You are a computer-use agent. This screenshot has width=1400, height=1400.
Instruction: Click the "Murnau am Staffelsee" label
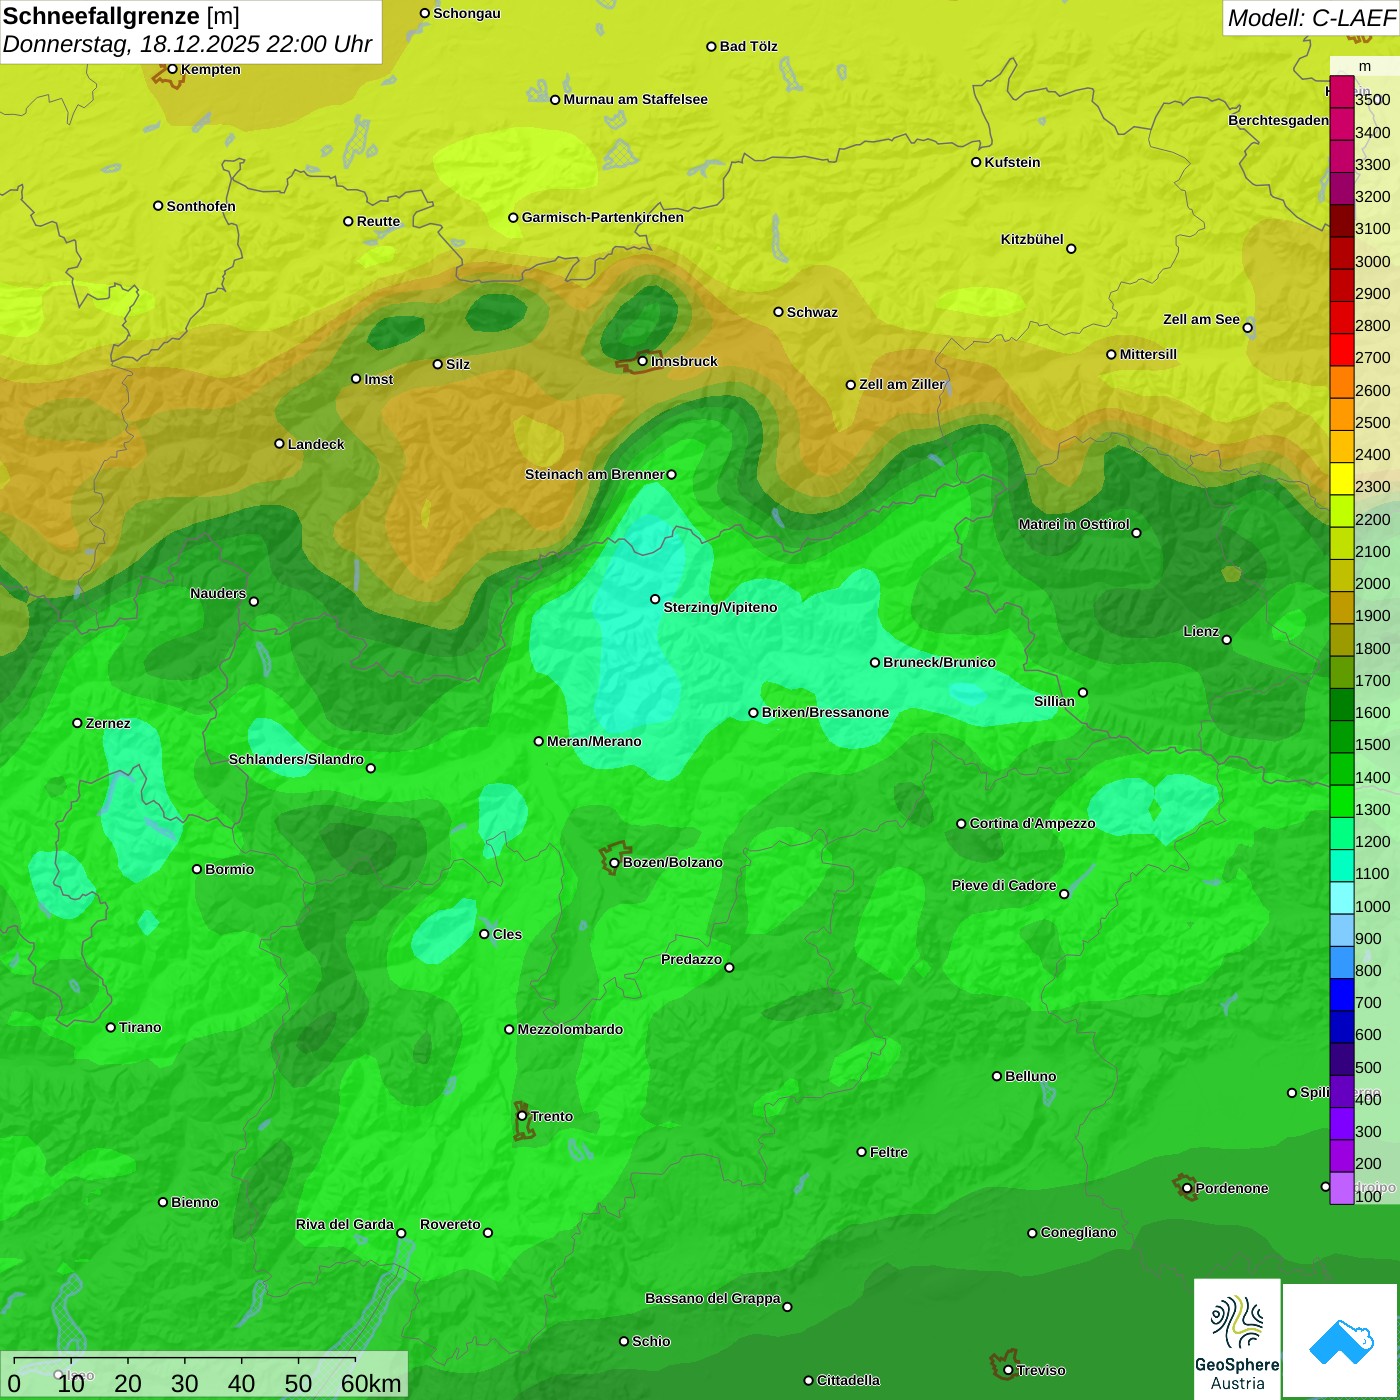tap(635, 99)
